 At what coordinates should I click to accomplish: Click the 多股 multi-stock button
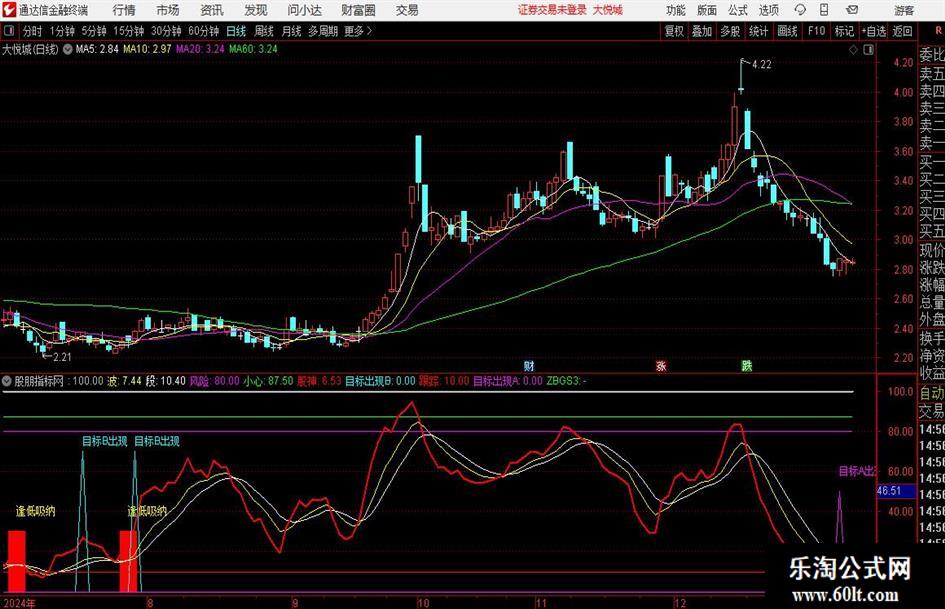click(730, 31)
